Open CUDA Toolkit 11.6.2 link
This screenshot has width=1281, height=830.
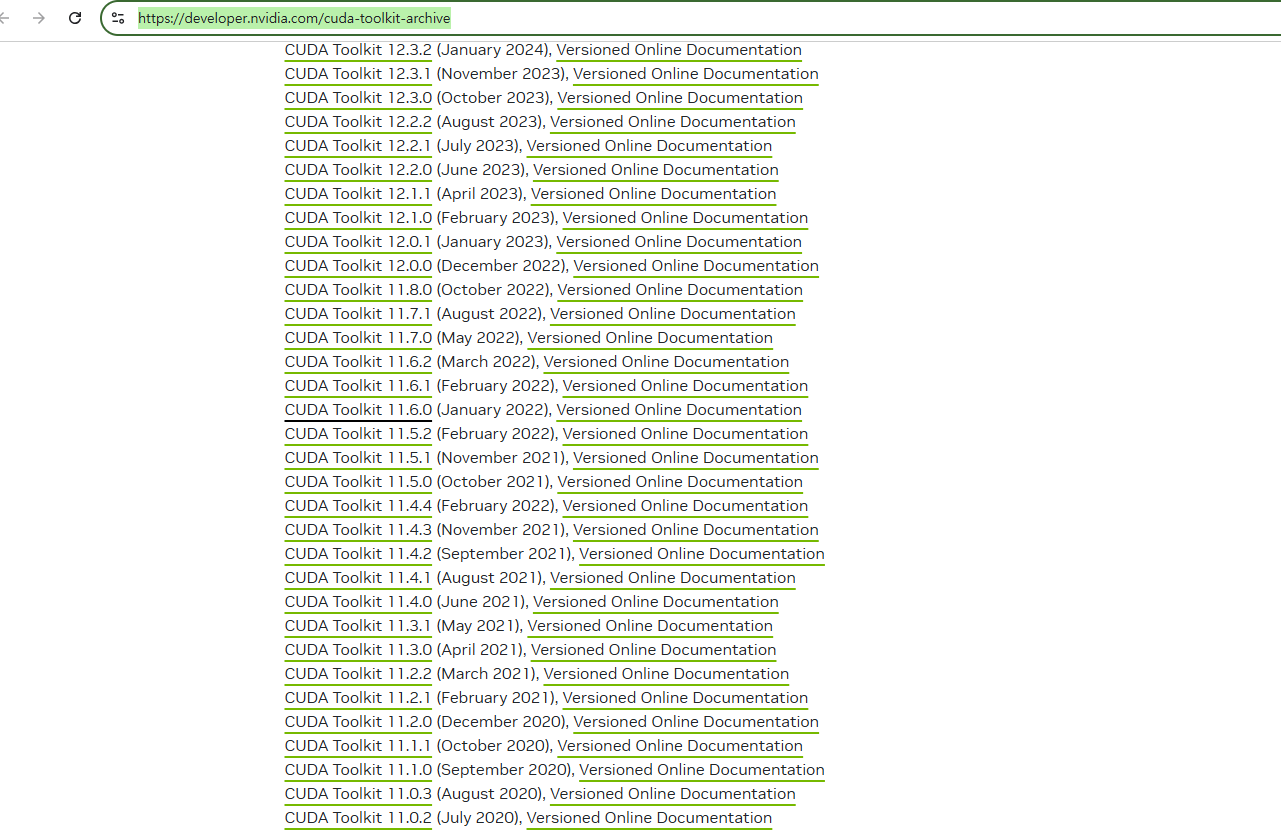[x=358, y=362]
